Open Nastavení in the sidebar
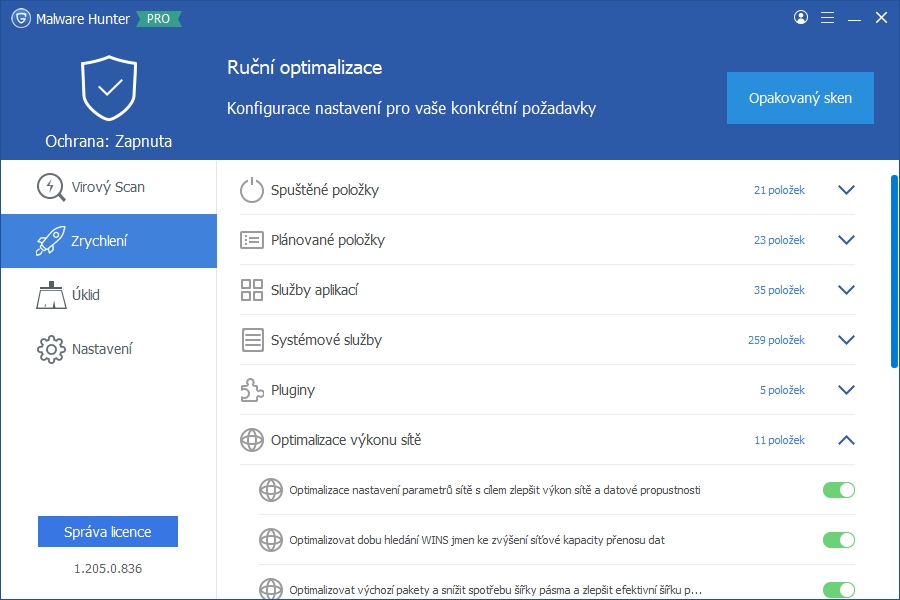The height and width of the screenshot is (600, 900). click(108, 349)
